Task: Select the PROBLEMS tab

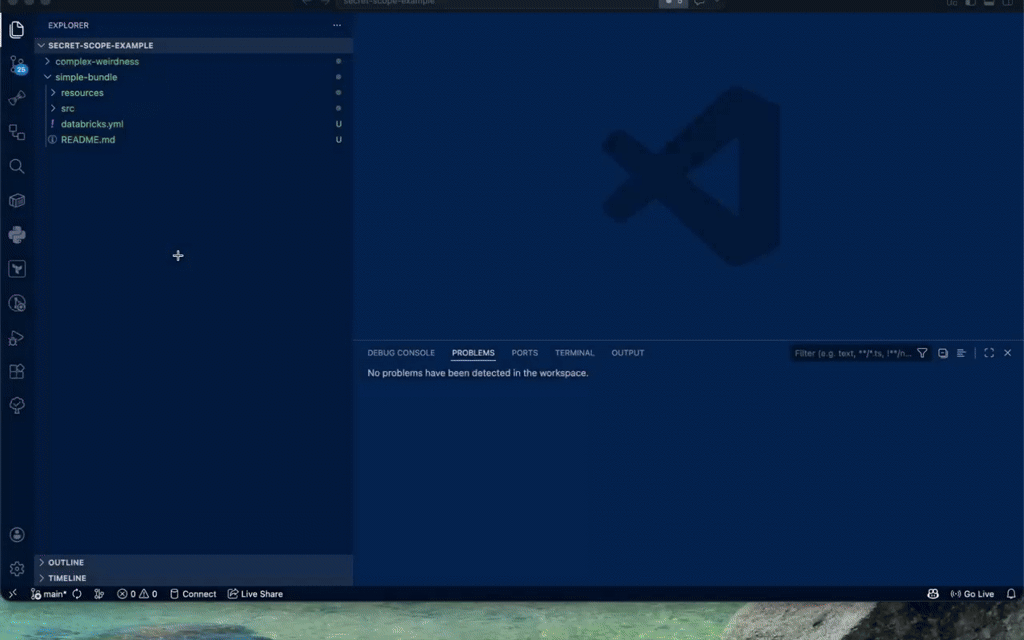Action: (x=473, y=353)
